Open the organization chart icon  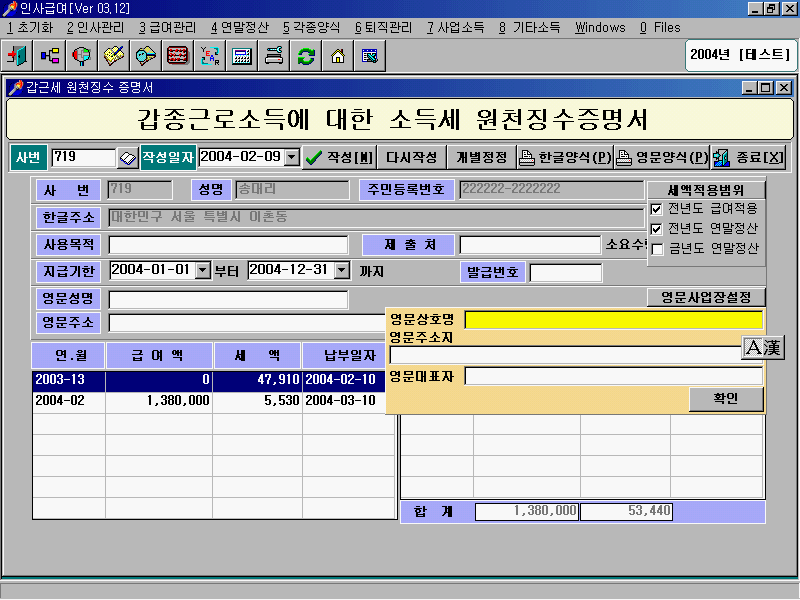tap(49, 56)
